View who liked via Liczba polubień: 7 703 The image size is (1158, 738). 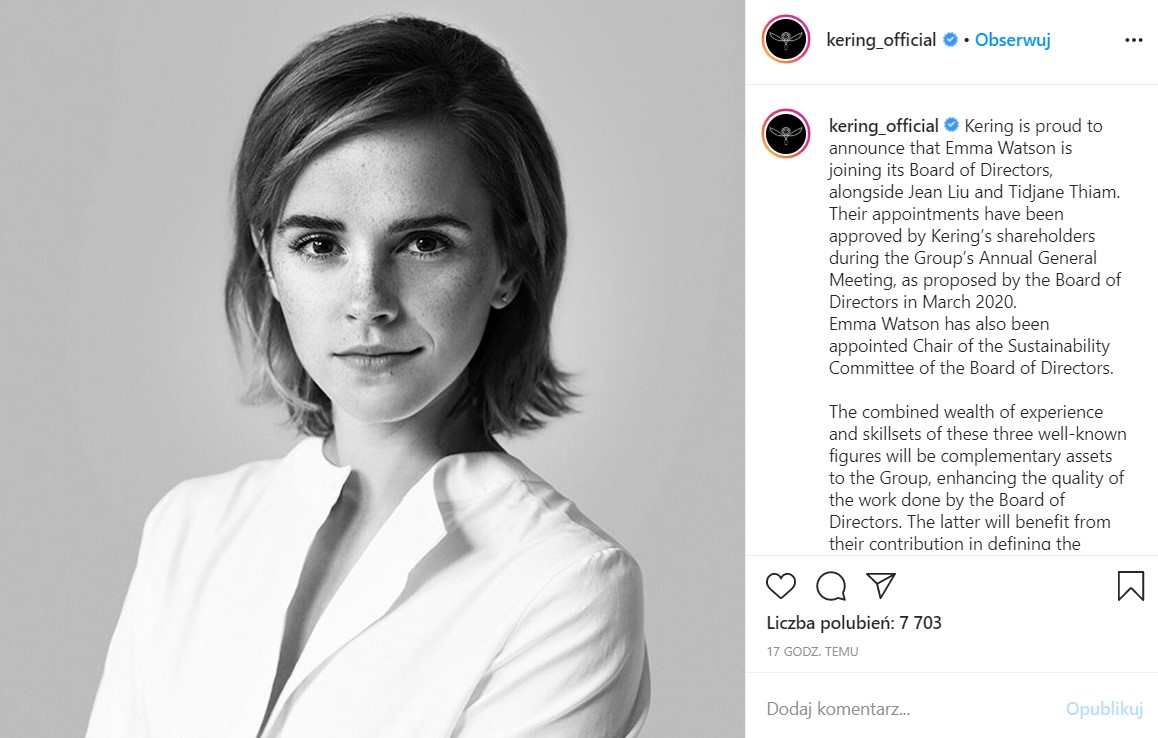(x=854, y=623)
